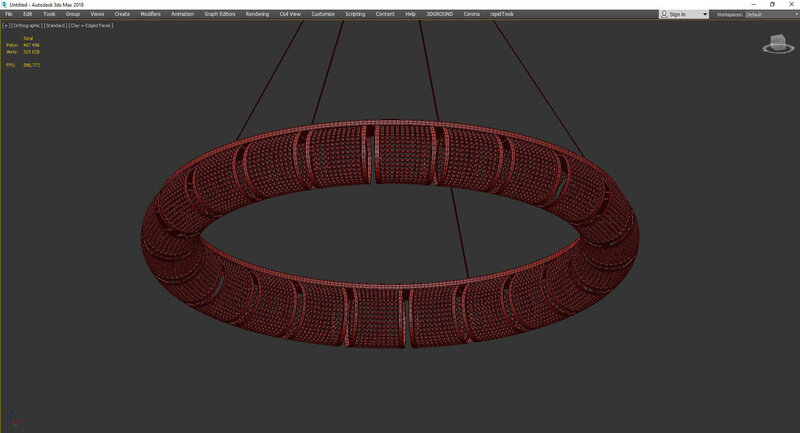
Task: Open the 3DGROUND menu
Action: [x=440, y=15]
